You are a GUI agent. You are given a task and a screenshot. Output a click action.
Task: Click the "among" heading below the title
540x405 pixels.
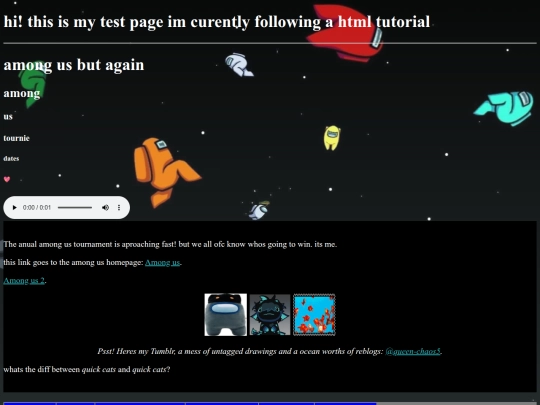(22, 93)
